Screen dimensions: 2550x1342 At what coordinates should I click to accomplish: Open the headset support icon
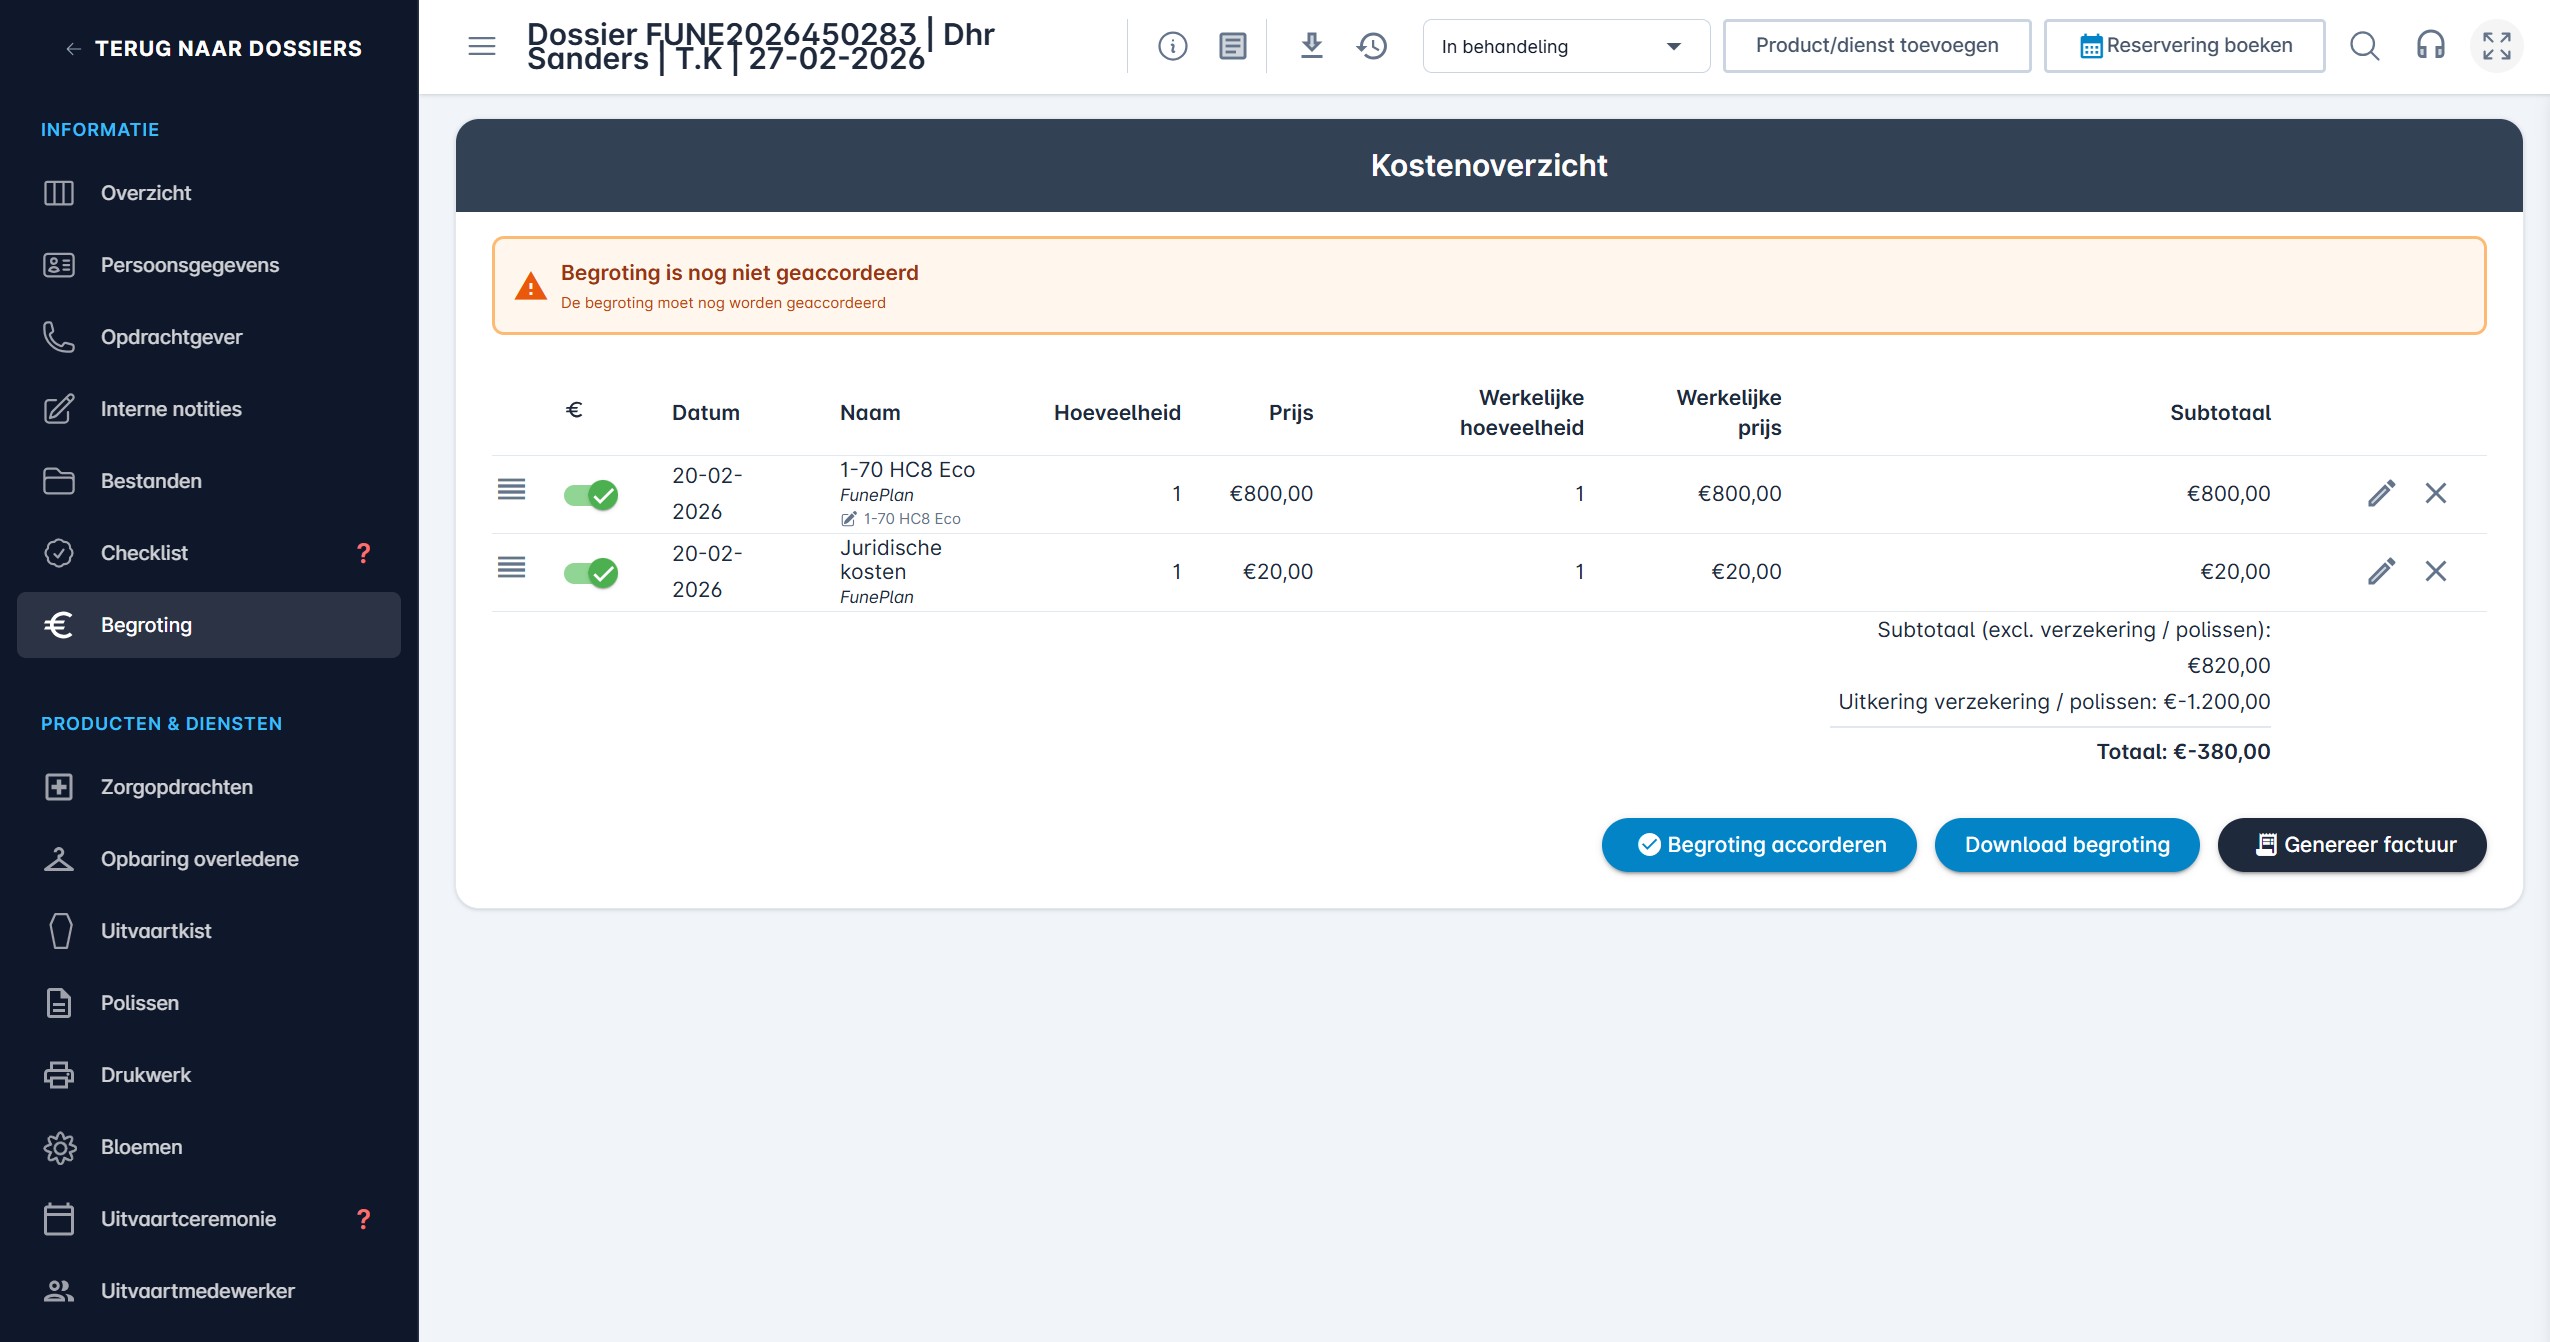(x=2430, y=46)
